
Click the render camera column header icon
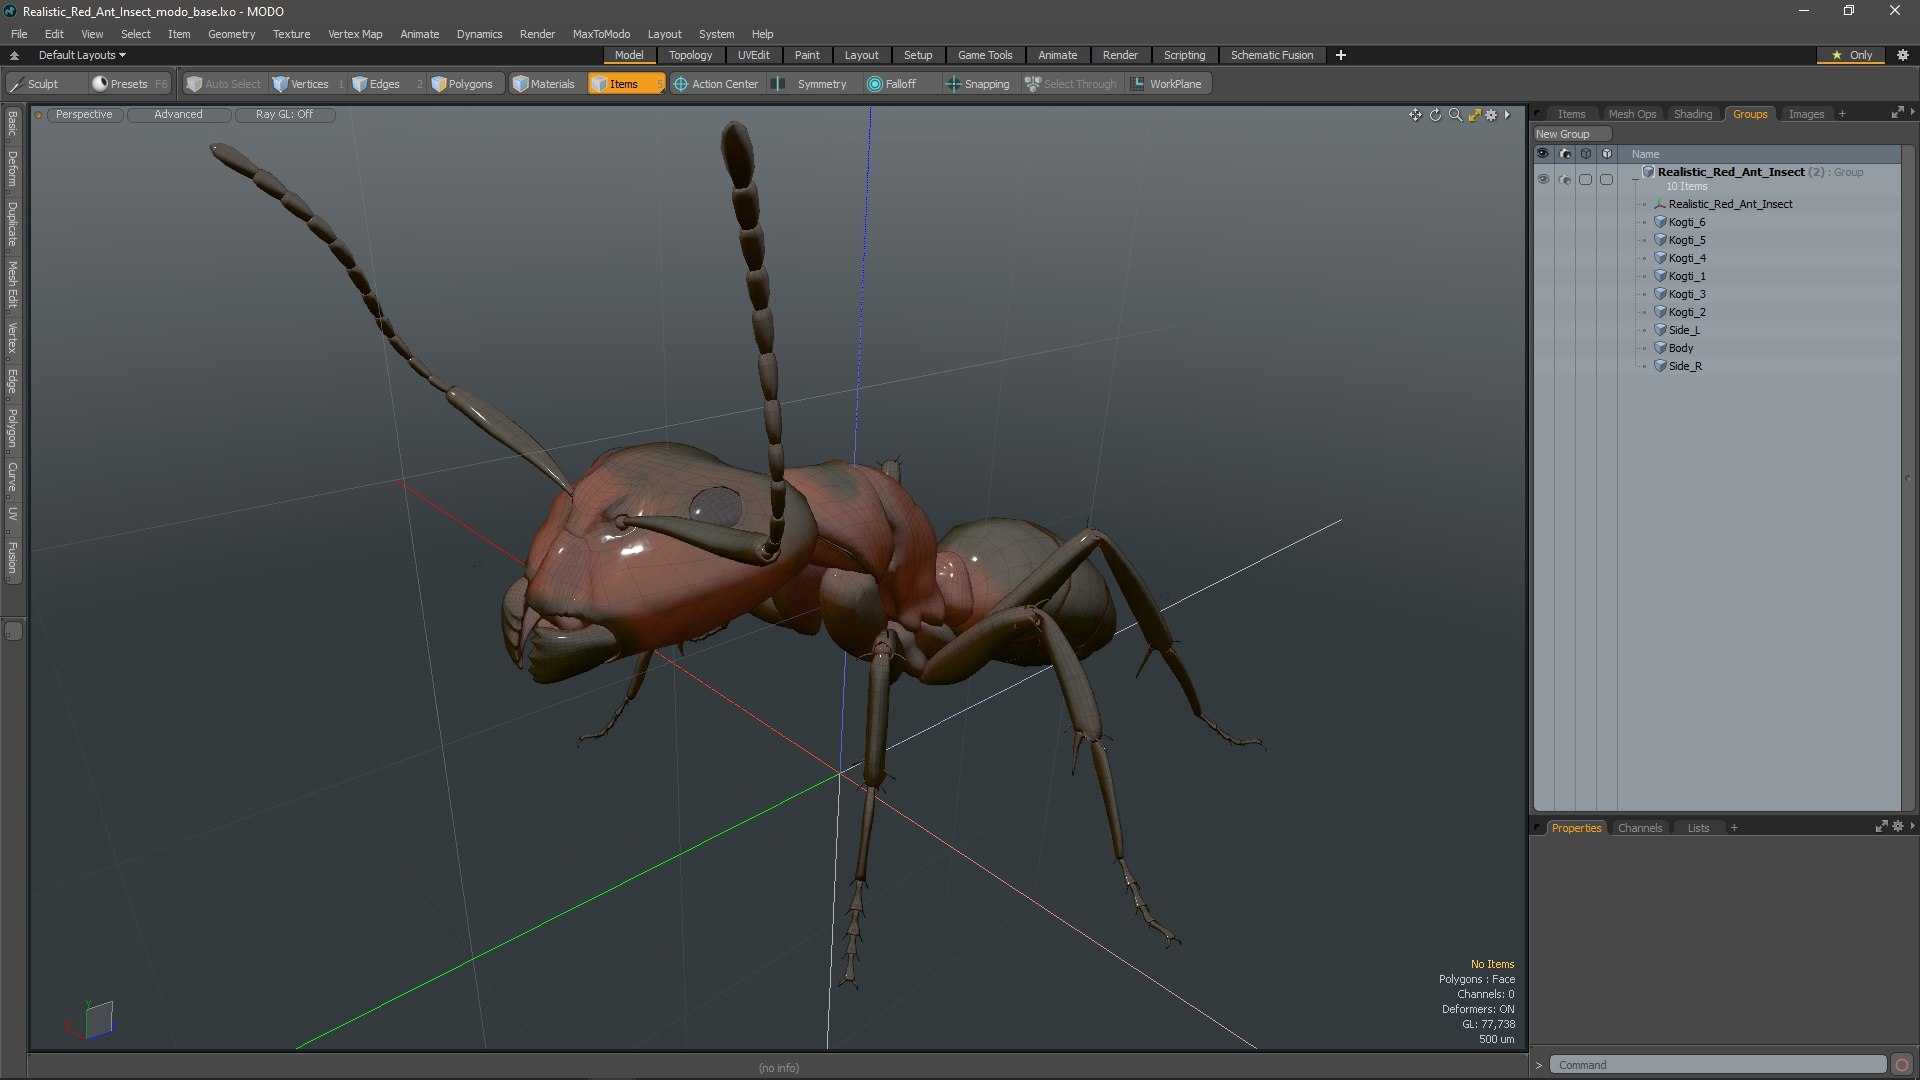[x=1565, y=154]
